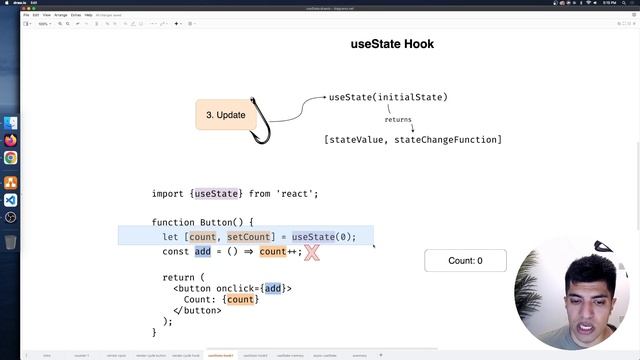This screenshot has width=640, height=360.
Task: Open the Extras menu
Action: 76,15
